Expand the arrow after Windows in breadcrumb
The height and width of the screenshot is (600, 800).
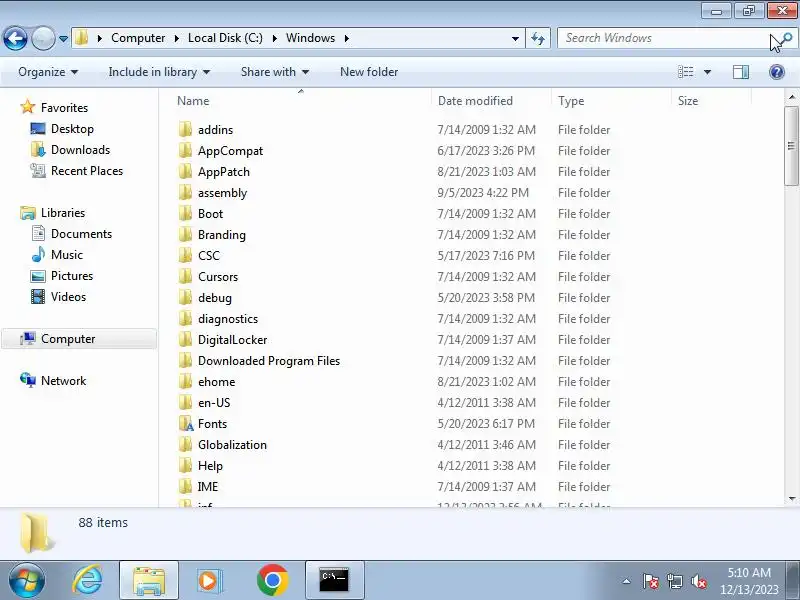coord(346,38)
